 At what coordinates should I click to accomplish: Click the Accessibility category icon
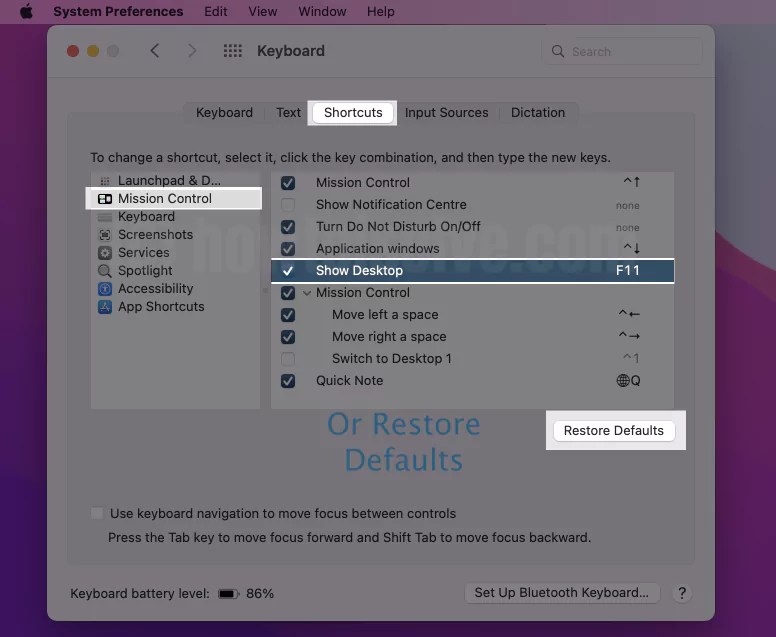tap(105, 289)
